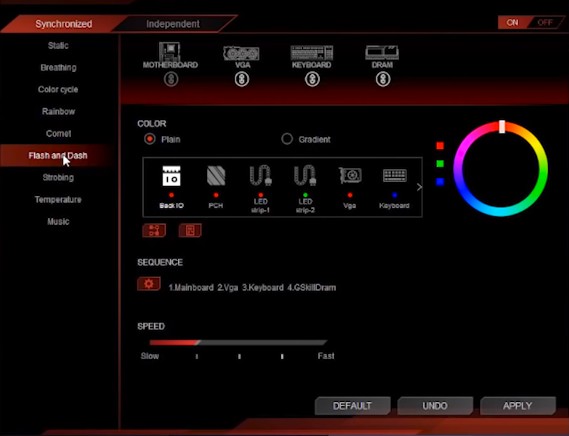Viewport: 569px width, 436px height.
Task: Expand zone list with right chevron
Action: (x=419, y=187)
